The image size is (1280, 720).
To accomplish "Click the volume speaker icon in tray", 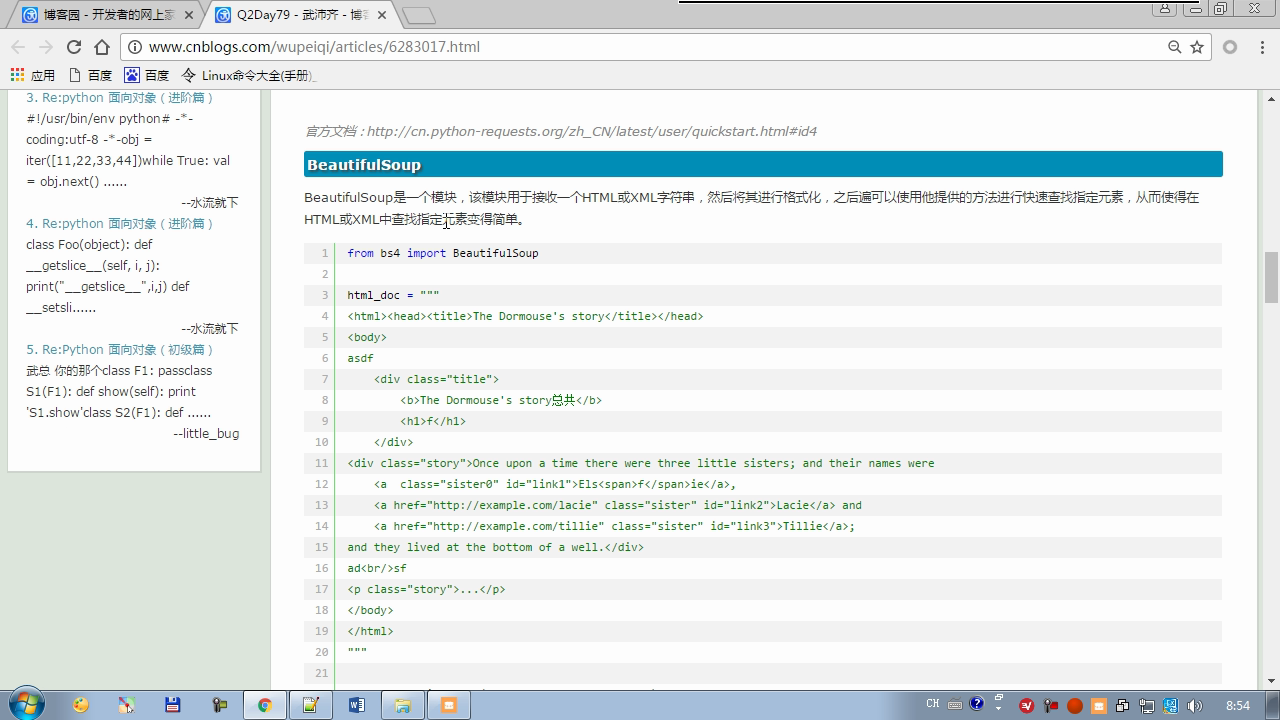I will (x=1195, y=706).
